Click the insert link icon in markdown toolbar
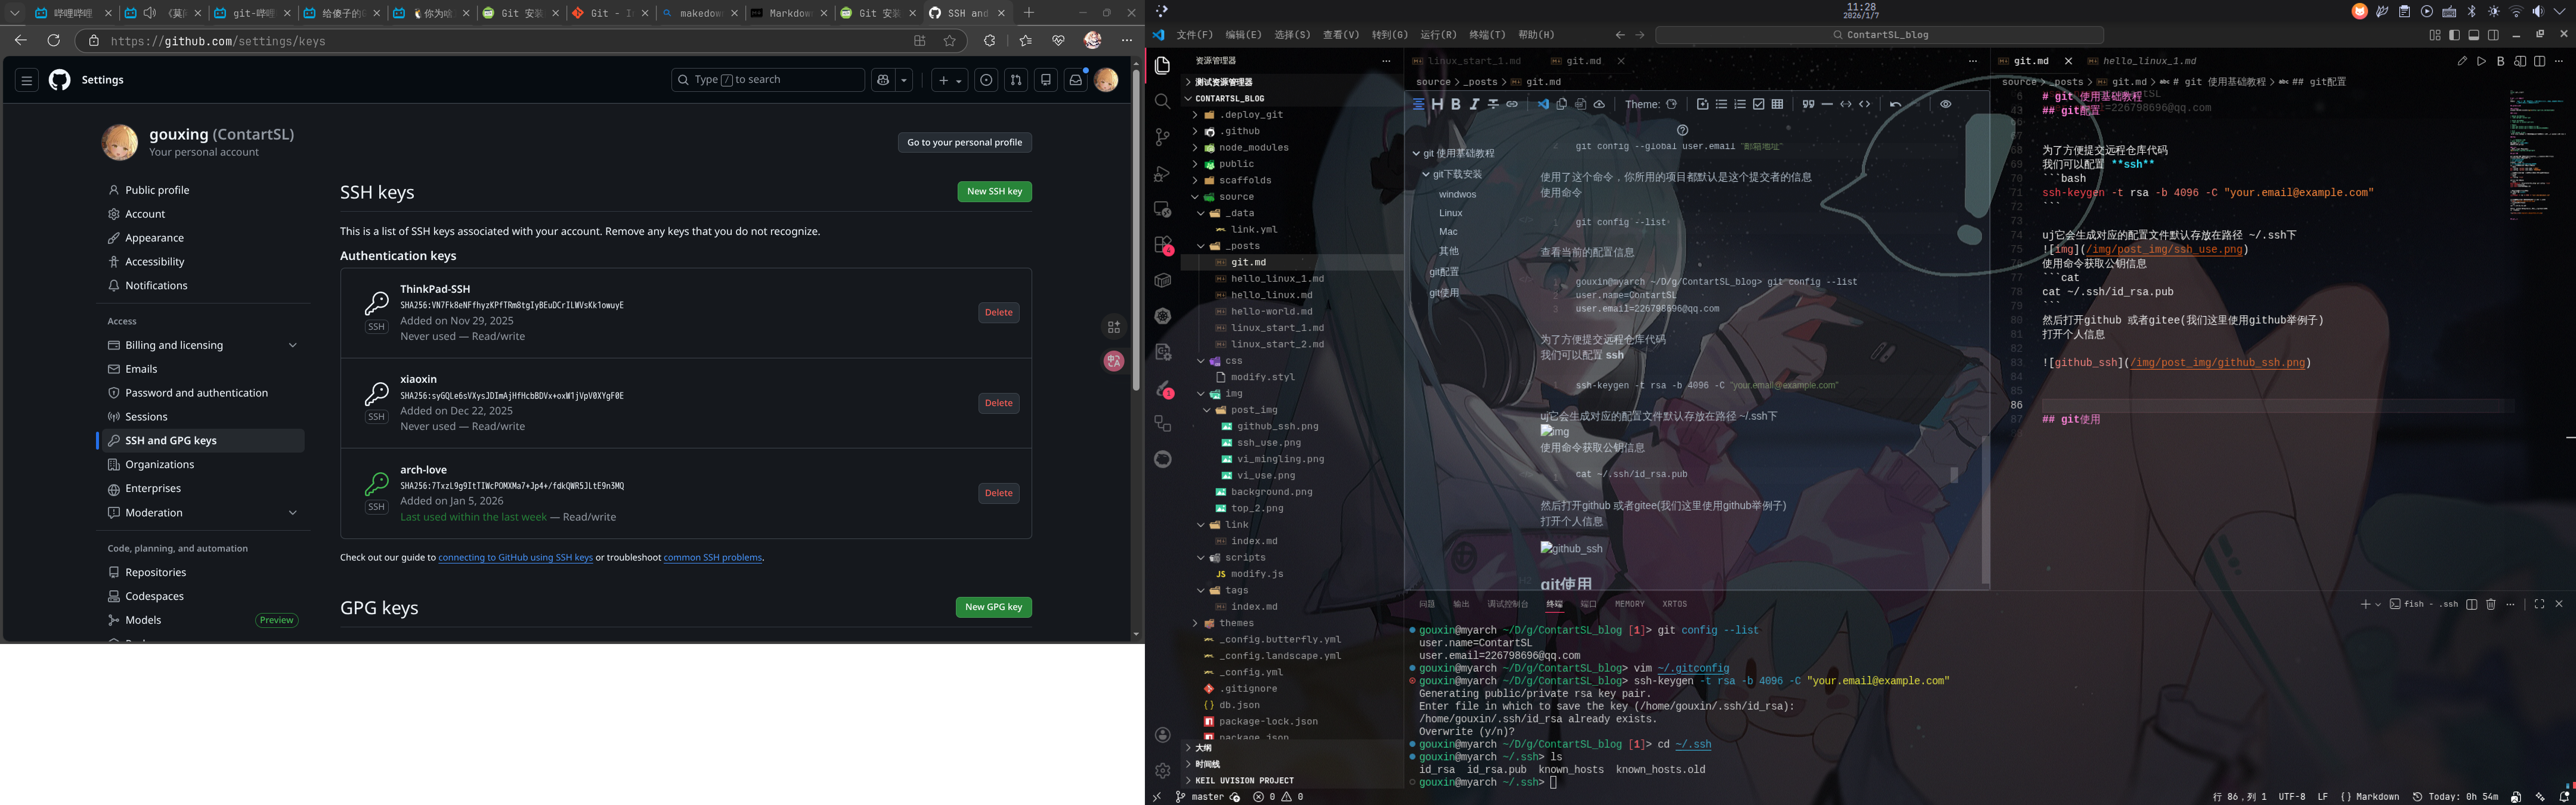The image size is (2576, 805). click(1512, 104)
